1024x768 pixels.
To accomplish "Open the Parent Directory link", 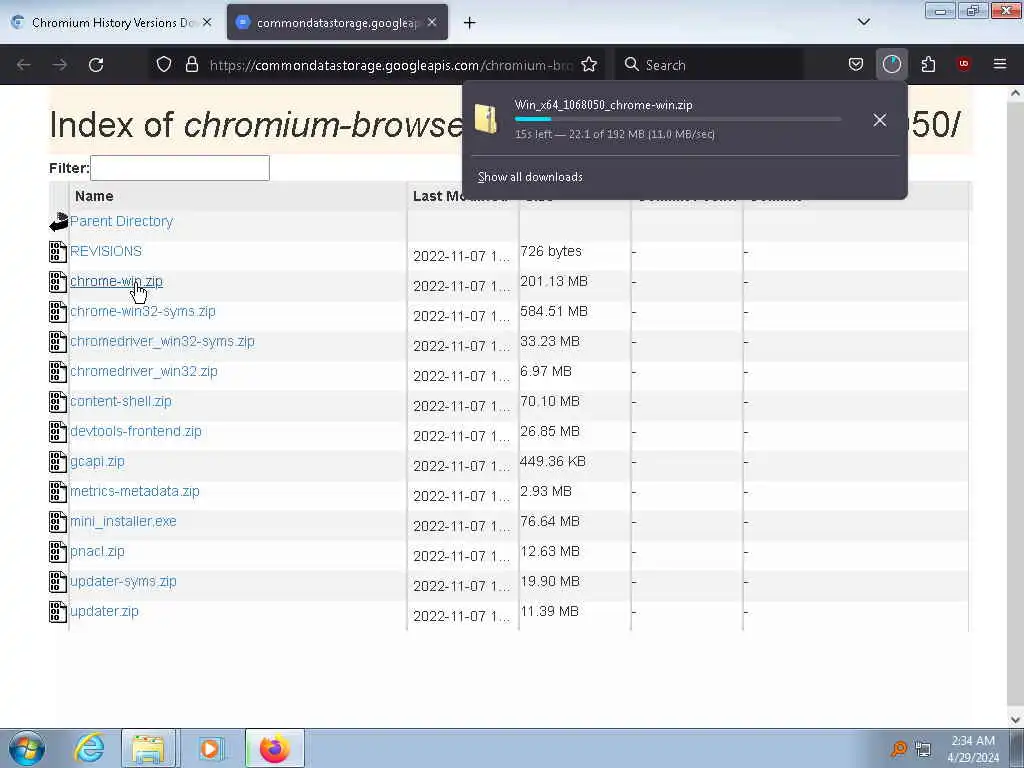I will click(x=121, y=221).
